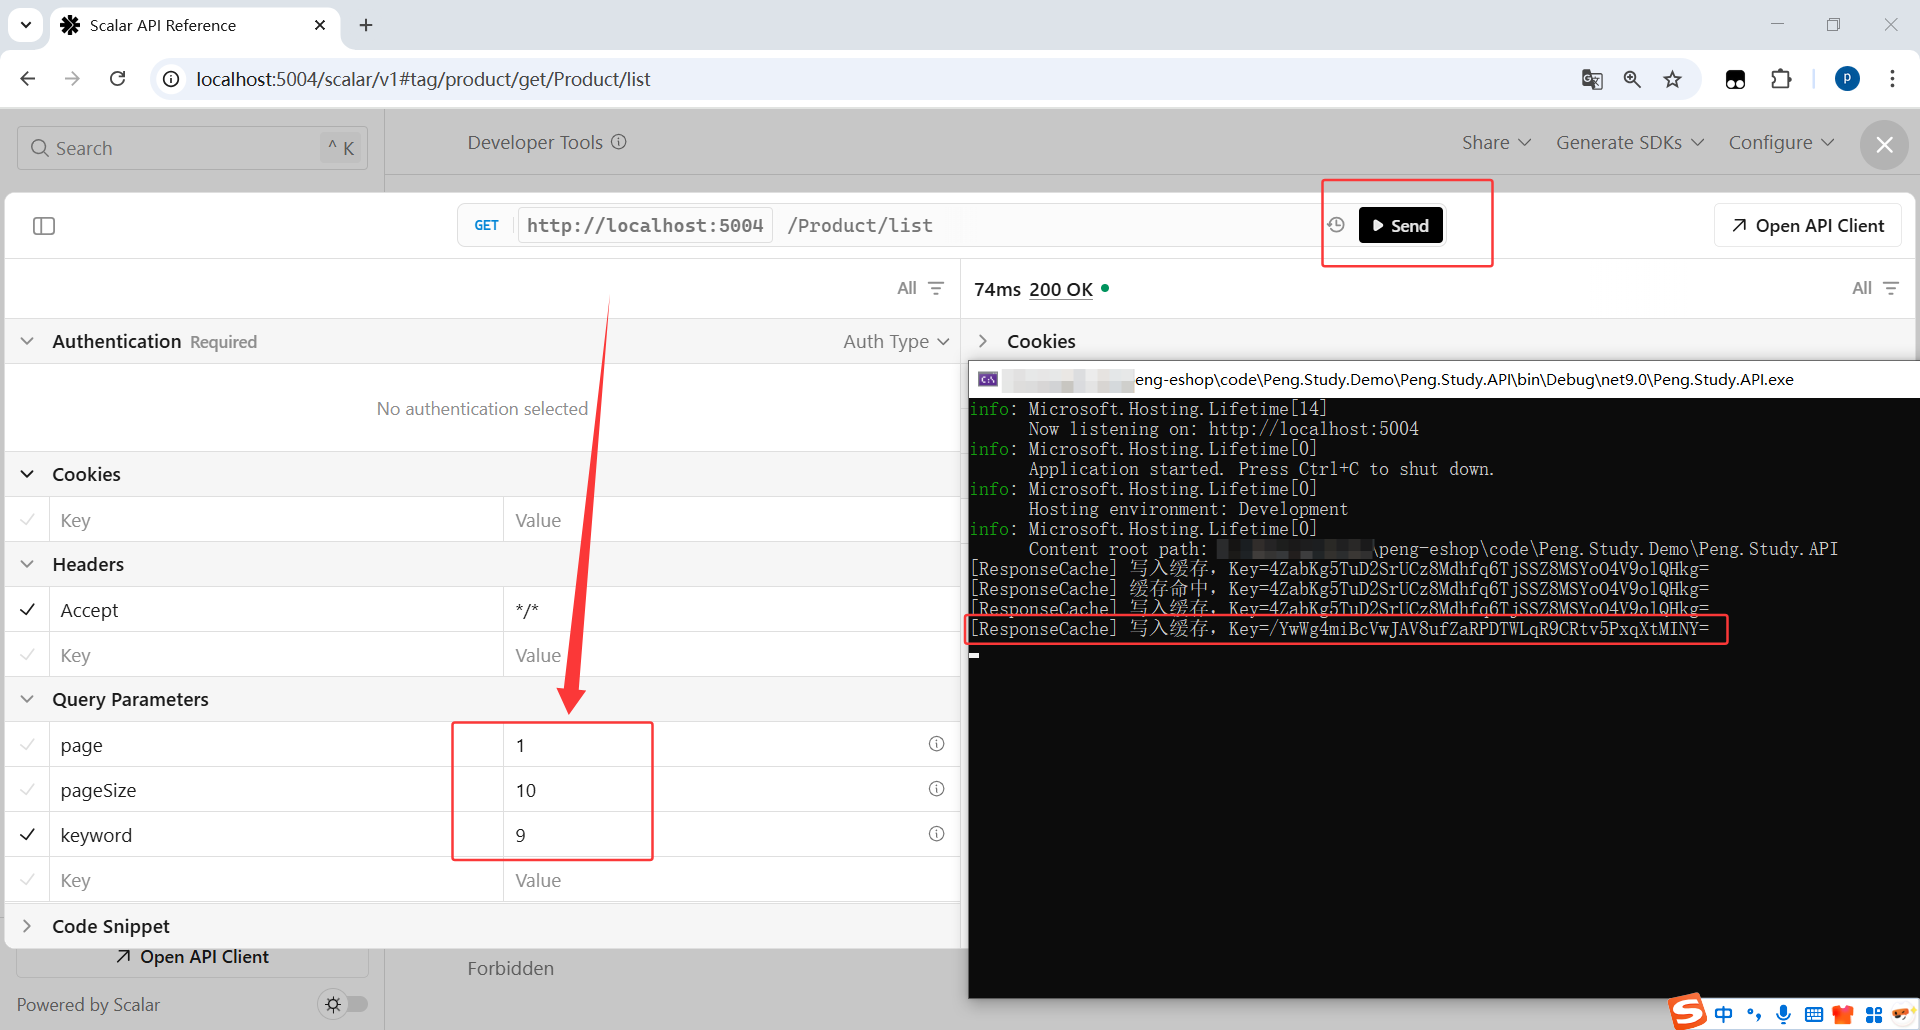
Task: Focus the Search field
Action: pos(192,148)
